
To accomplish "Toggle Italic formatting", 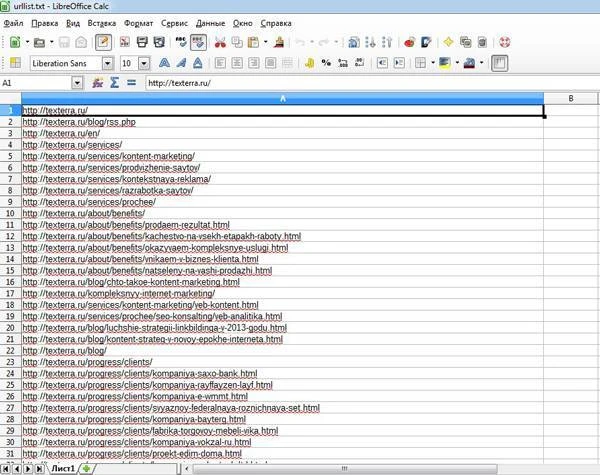I will [181, 63].
